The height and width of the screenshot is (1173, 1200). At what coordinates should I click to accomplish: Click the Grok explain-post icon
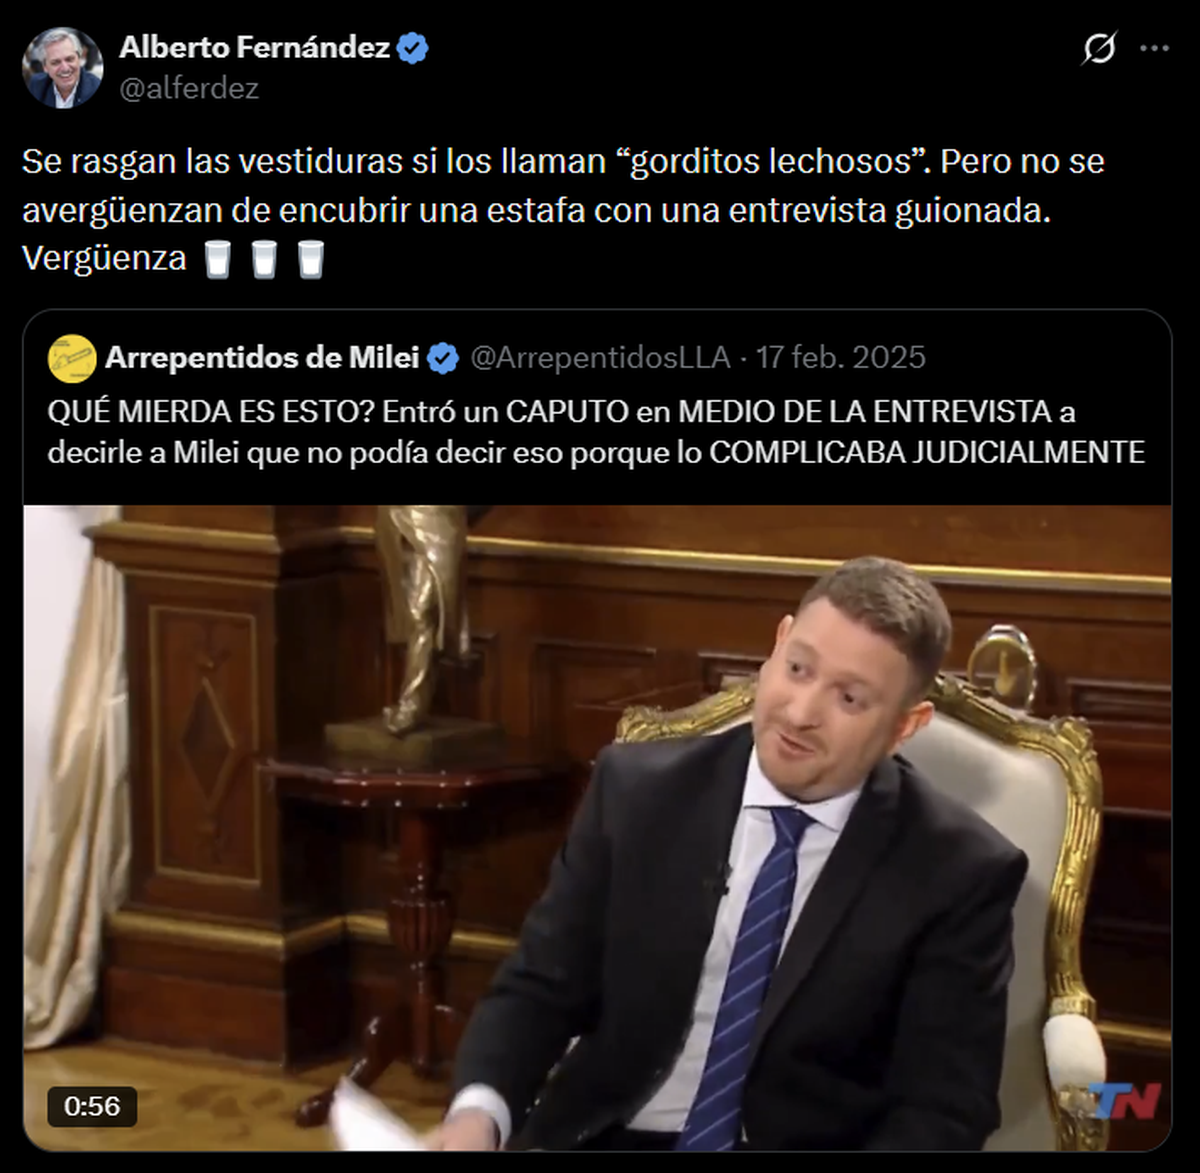tap(1099, 48)
